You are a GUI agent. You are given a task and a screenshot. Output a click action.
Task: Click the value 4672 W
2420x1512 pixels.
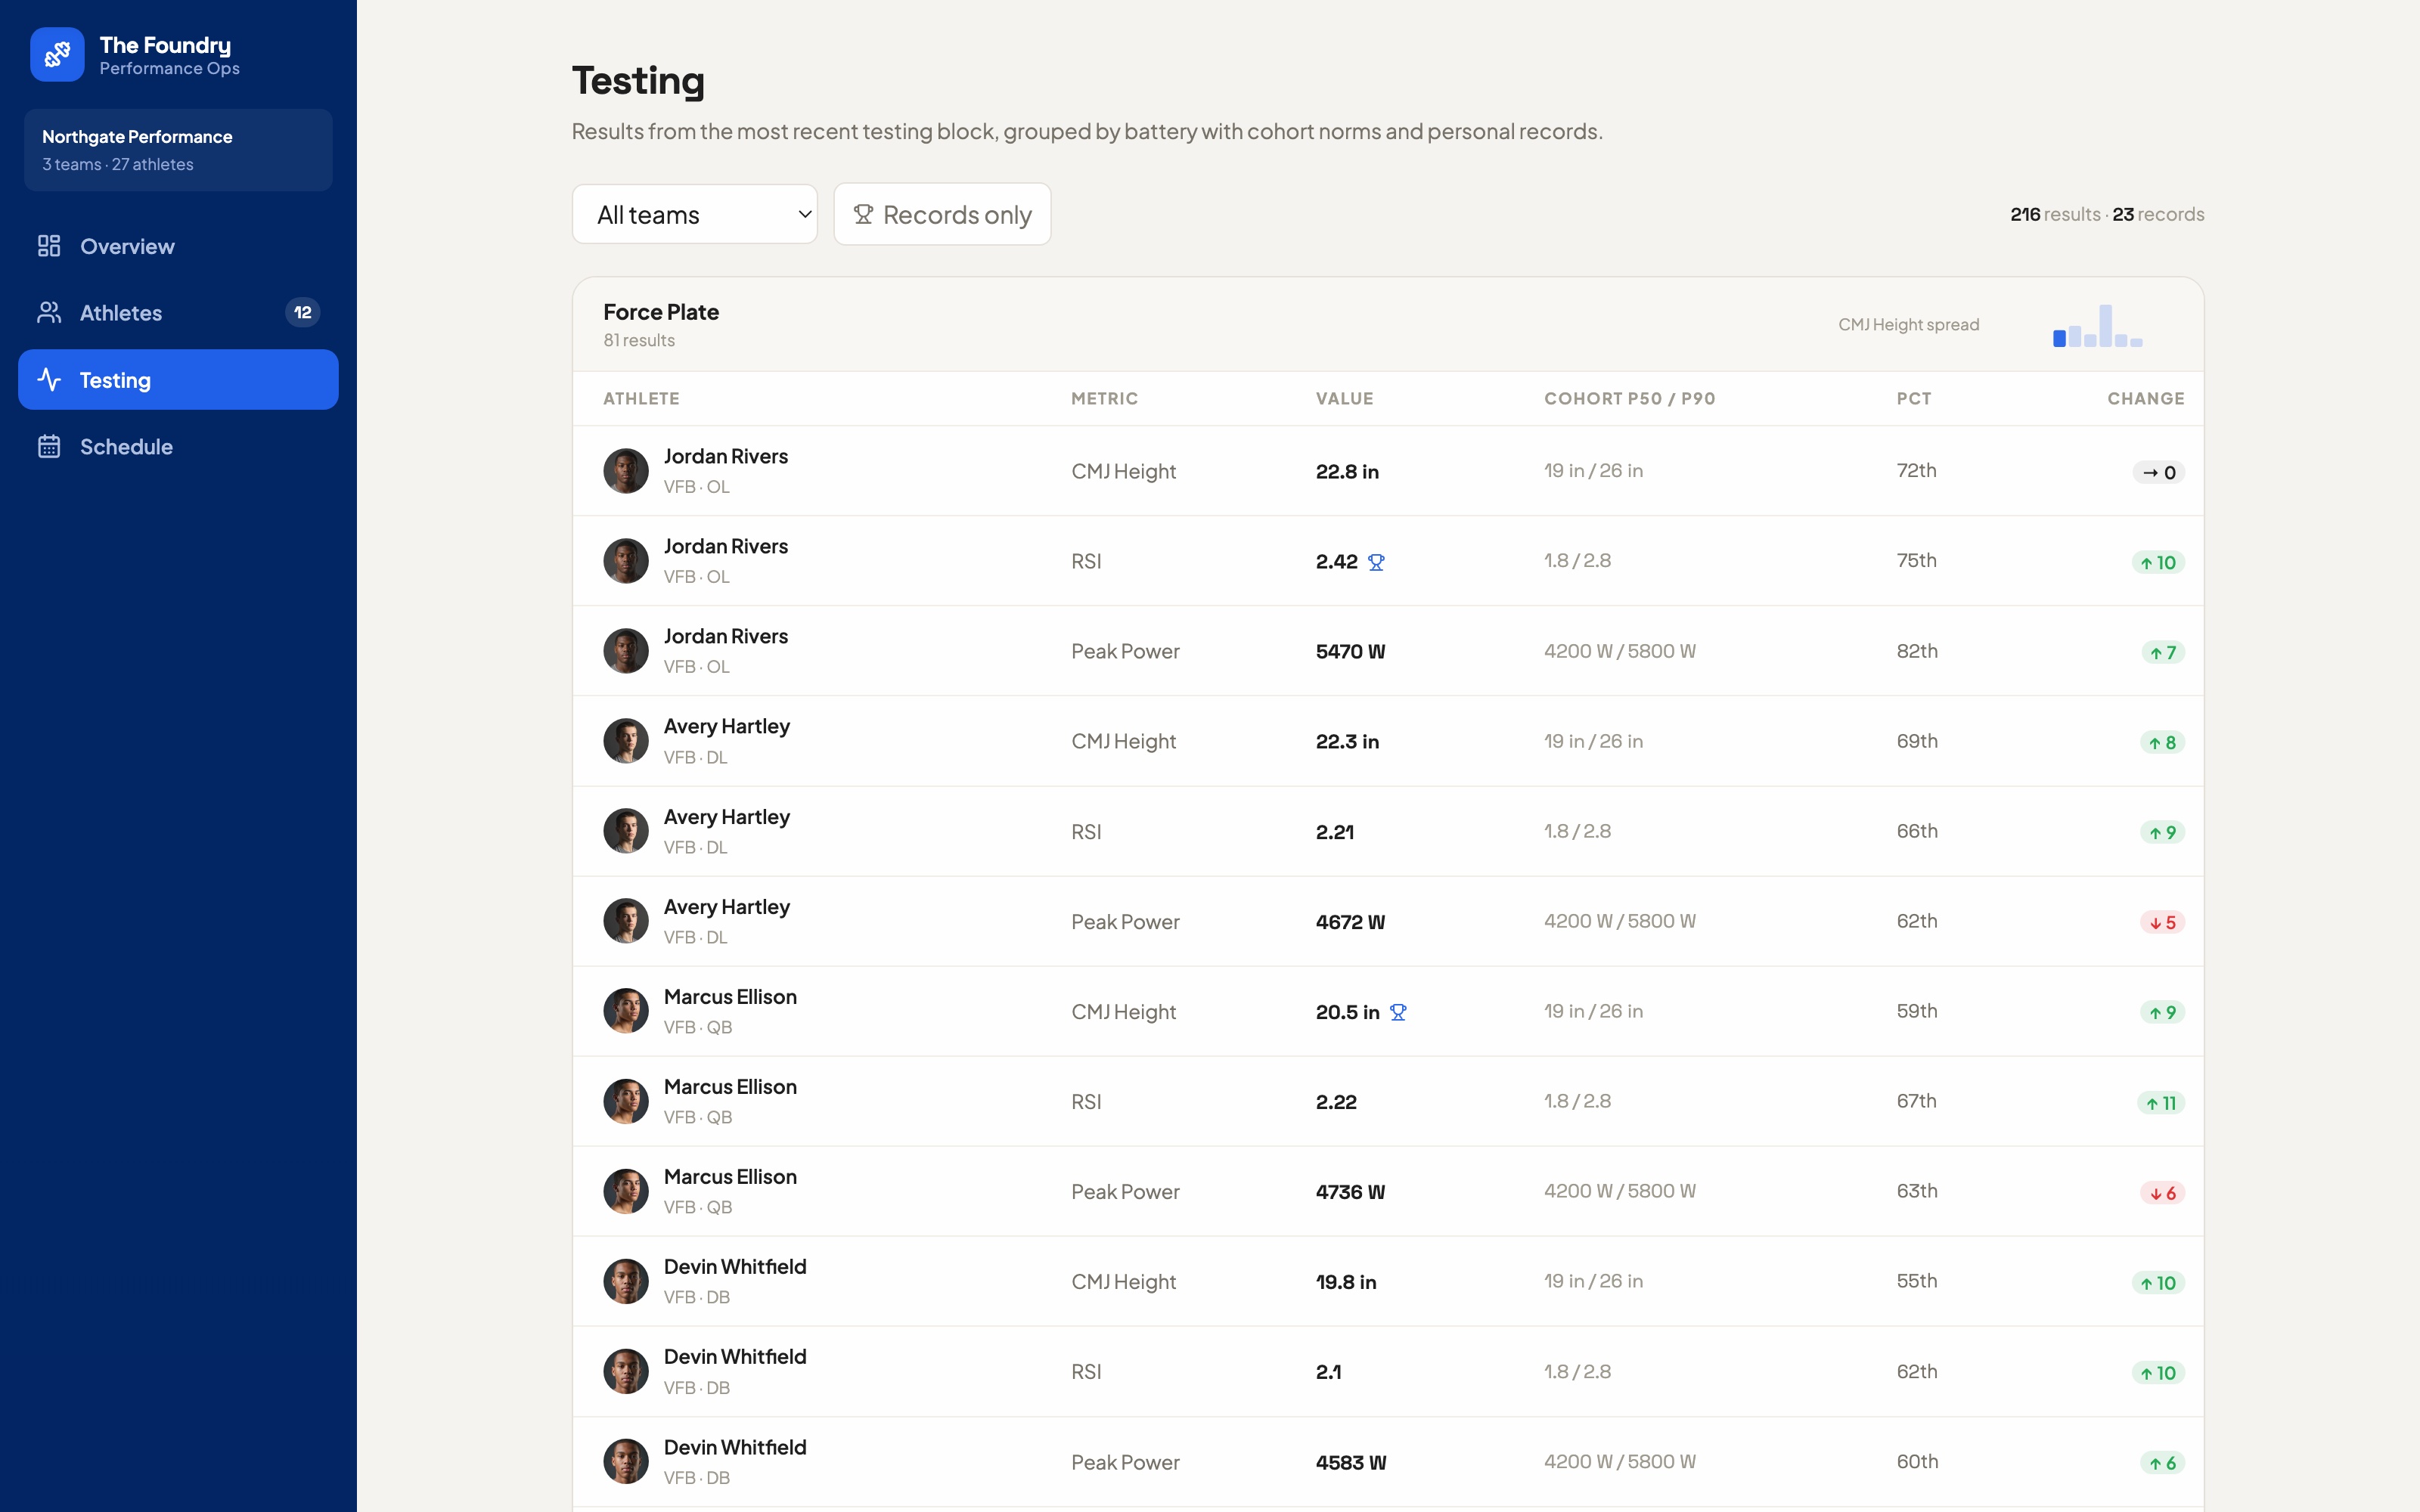[1350, 922]
